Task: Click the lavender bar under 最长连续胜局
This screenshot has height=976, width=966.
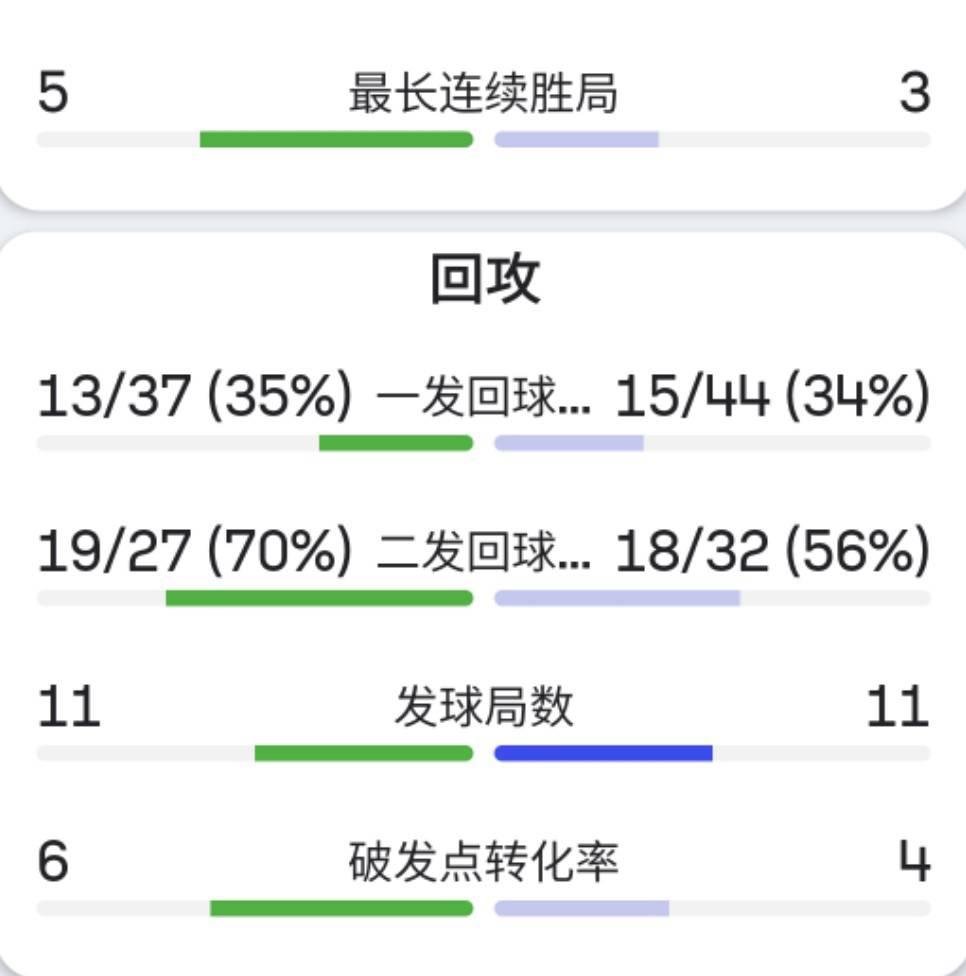Action: [576, 139]
